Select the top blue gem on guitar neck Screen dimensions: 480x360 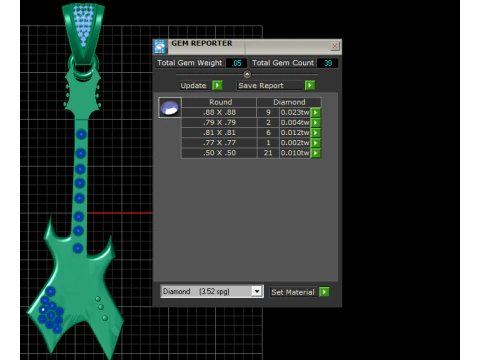point(81,134)
